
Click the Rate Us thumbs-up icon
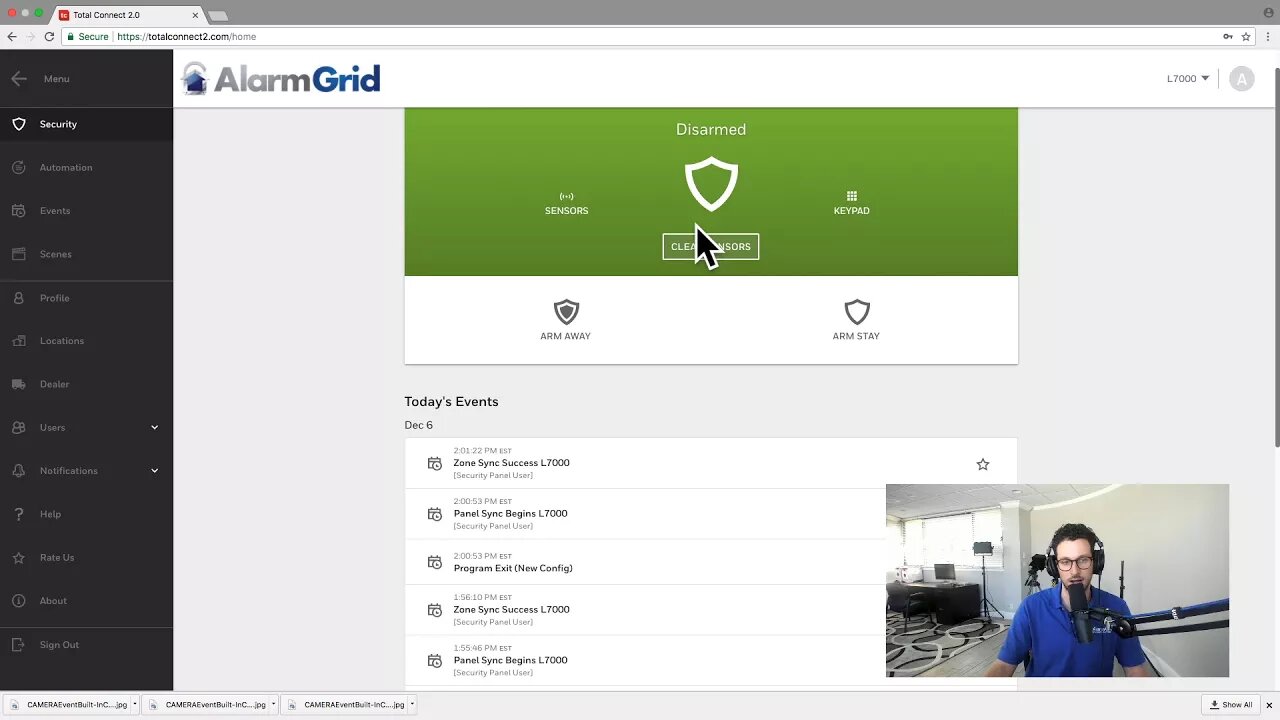[x=19, y=557]
